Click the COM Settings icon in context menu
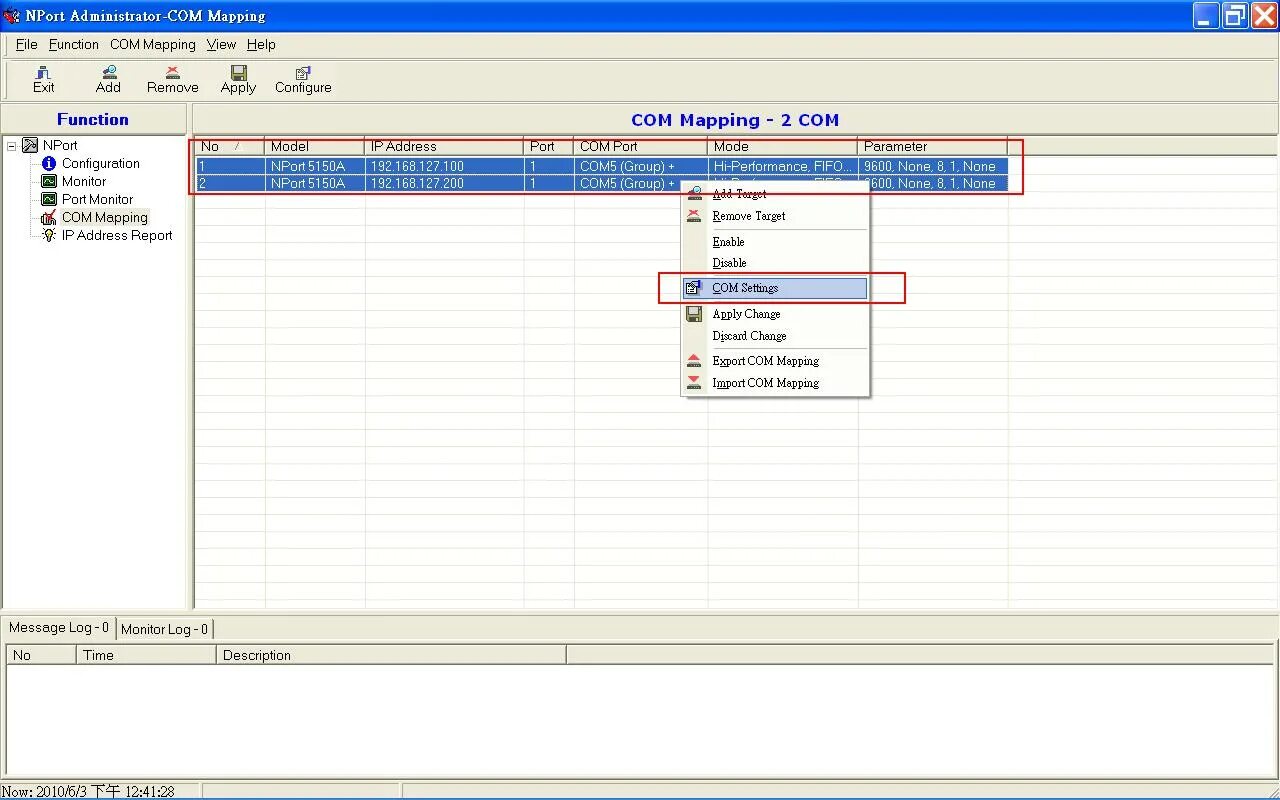Image resolution: width=1280 pixels, height=800 pixels. click(x=694, y=288)
